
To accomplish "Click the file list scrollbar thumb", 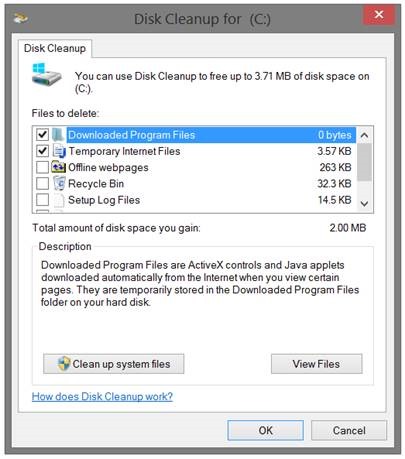I will point(364,162).
